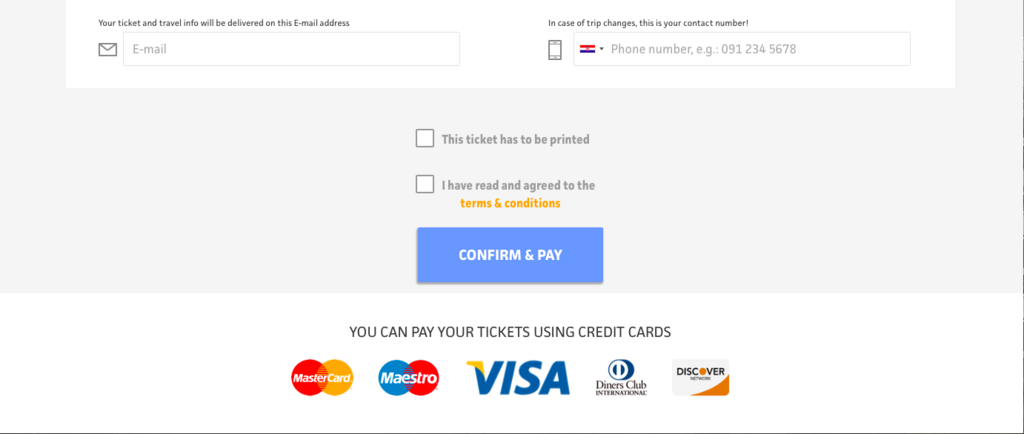Viewport: 1024px width, 434px height.
Task: Click the Maestro card logo
Action: click(409, 378)
